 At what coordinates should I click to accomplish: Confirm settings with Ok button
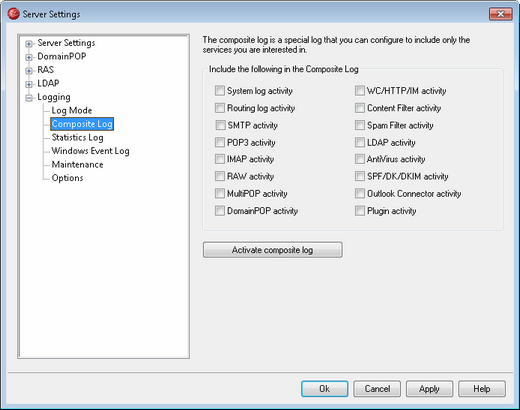[325, 389]
